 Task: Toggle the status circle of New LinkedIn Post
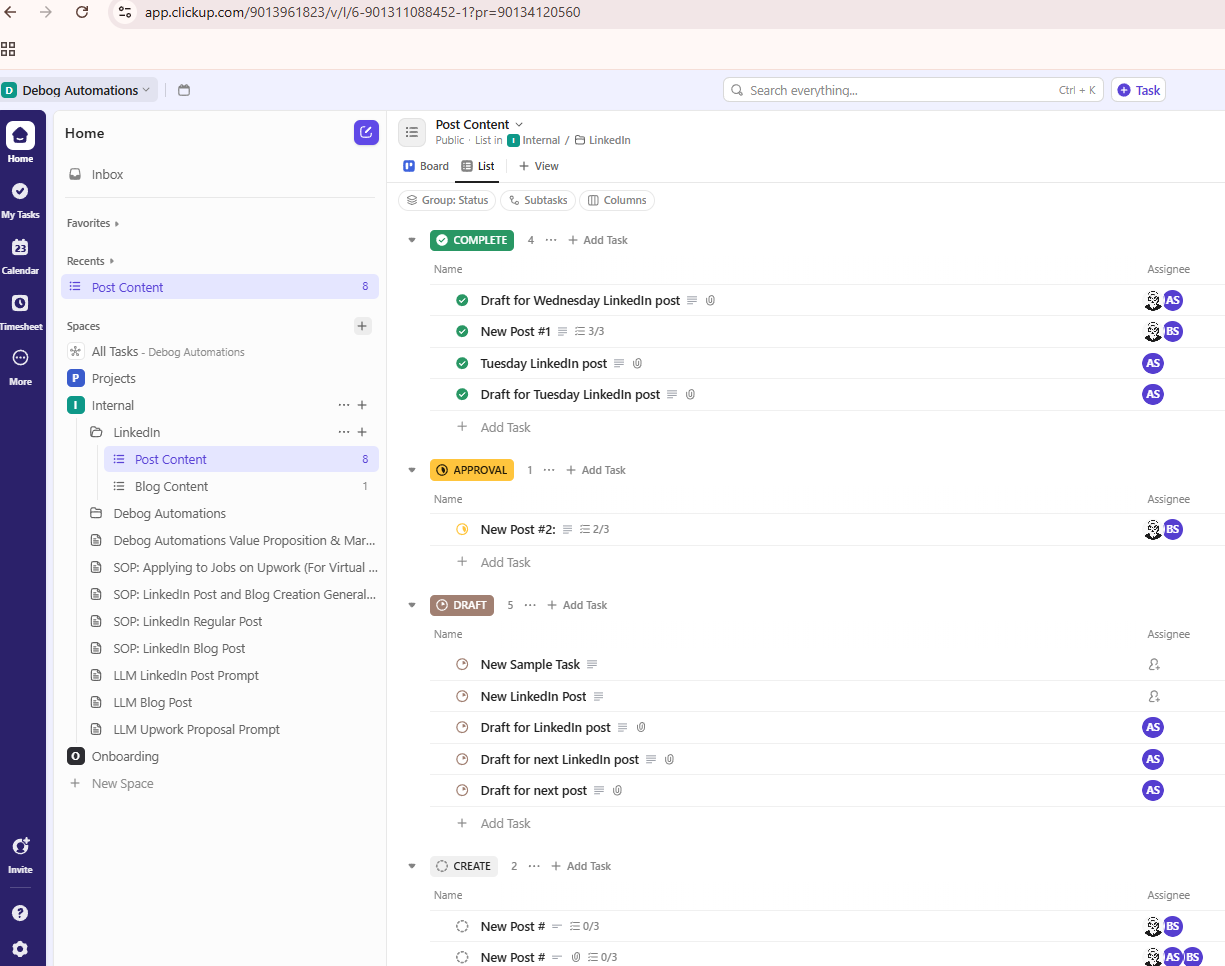462,696
